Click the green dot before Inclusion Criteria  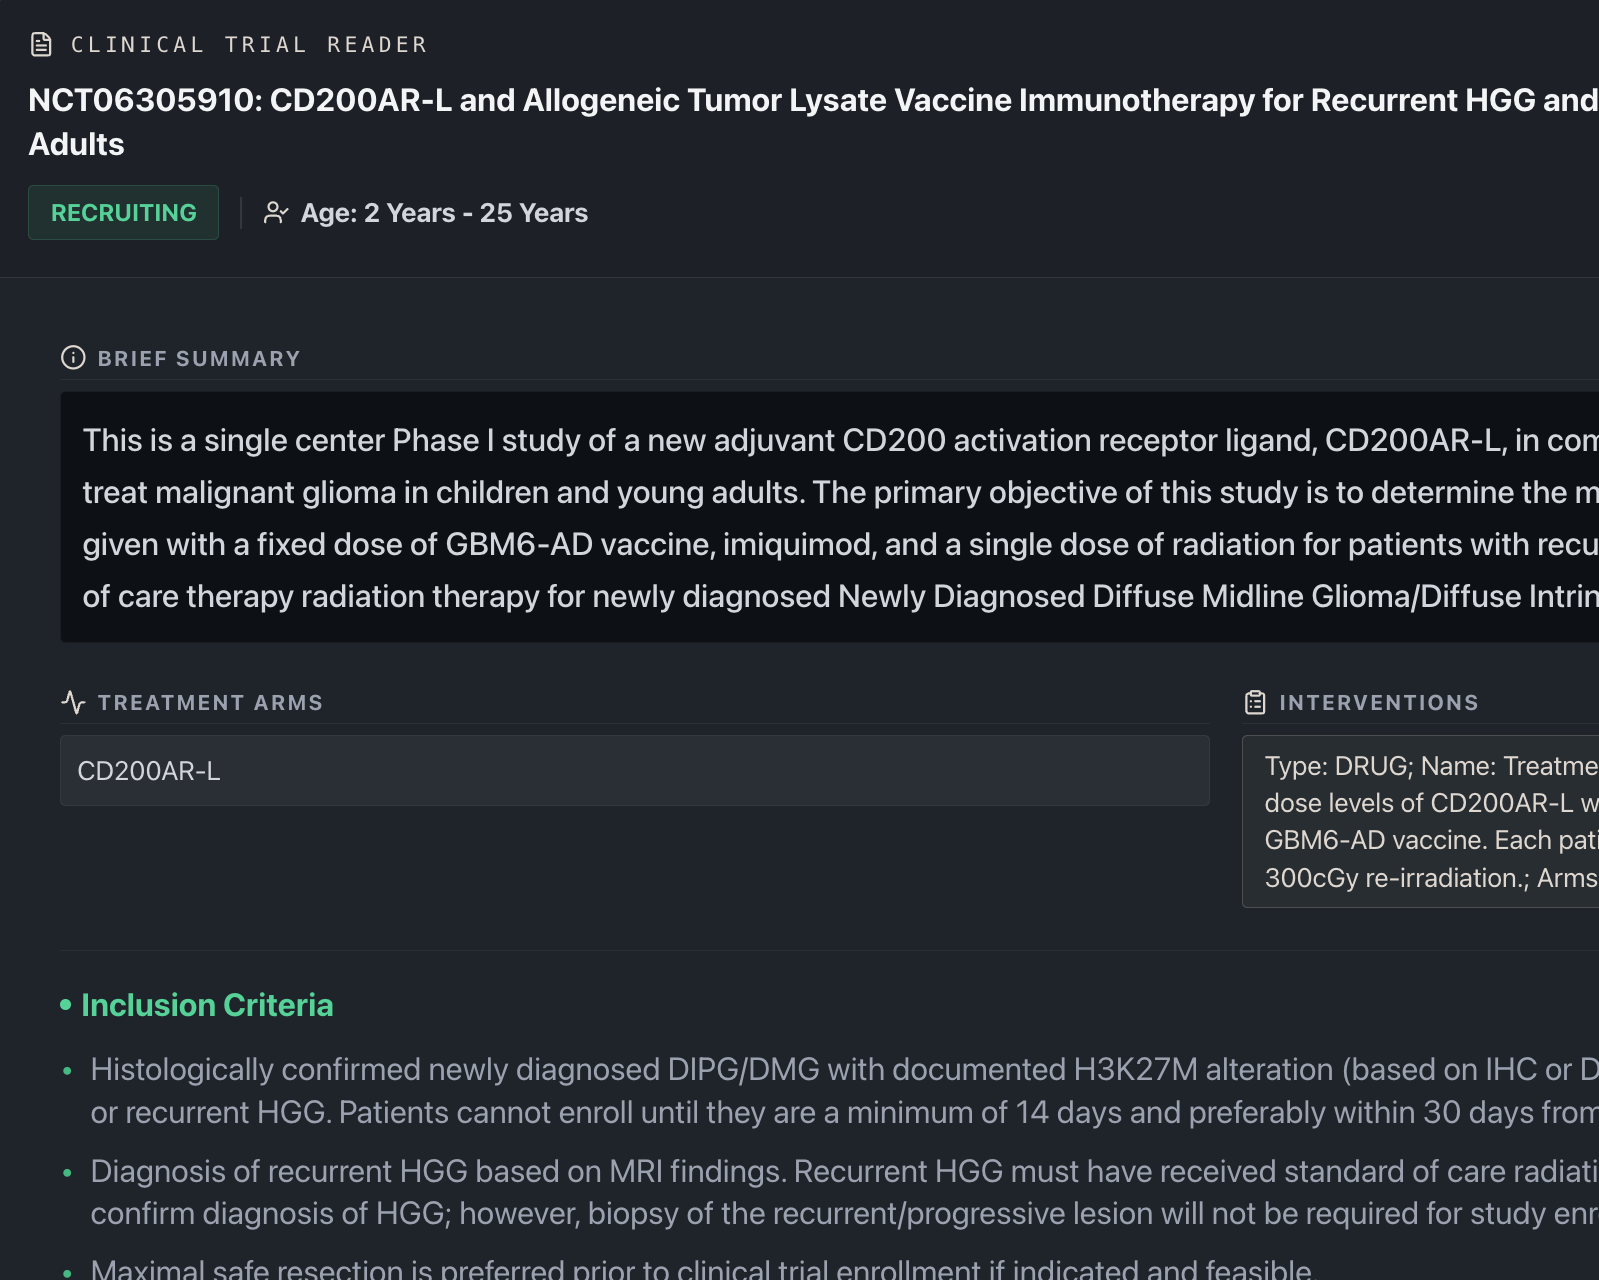point(66,1005)
